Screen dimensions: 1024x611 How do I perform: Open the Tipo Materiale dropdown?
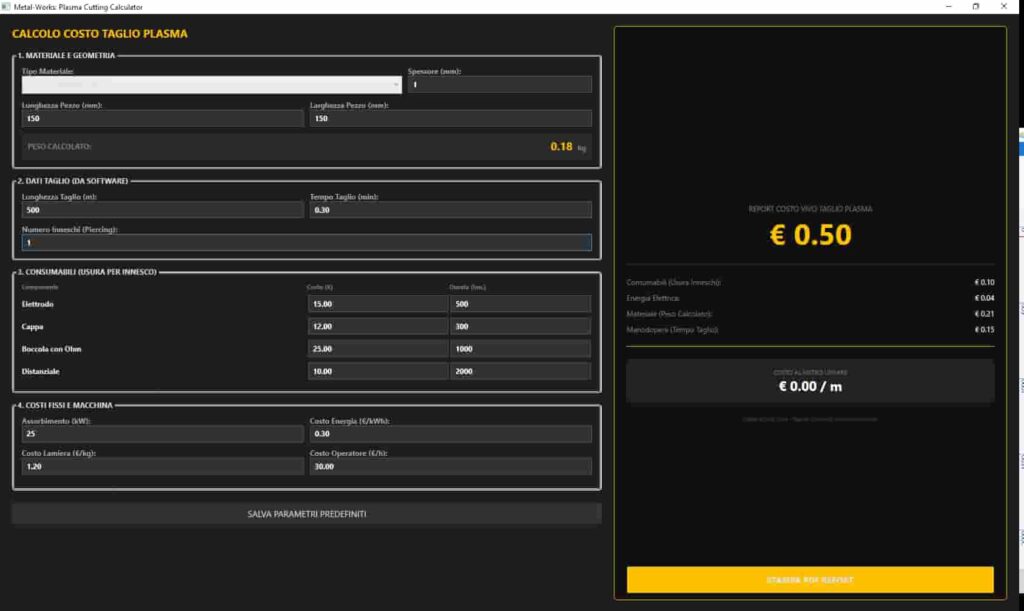211,85
